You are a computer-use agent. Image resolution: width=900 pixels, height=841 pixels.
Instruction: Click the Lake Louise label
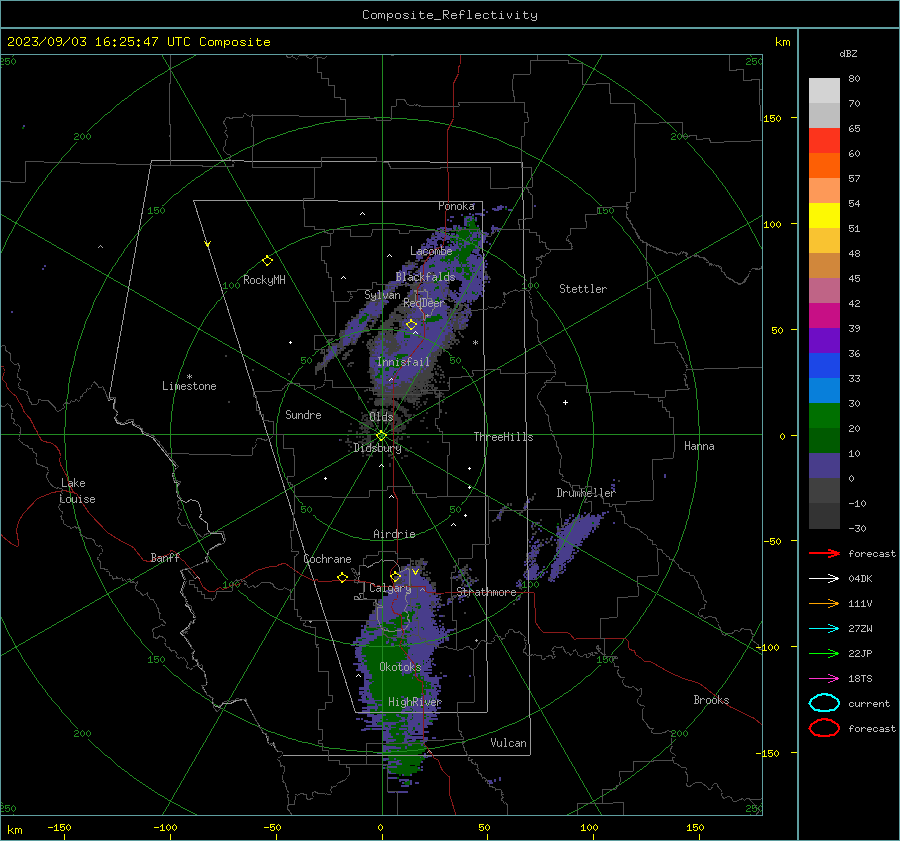pyautogui.click(x=77, y=491)
